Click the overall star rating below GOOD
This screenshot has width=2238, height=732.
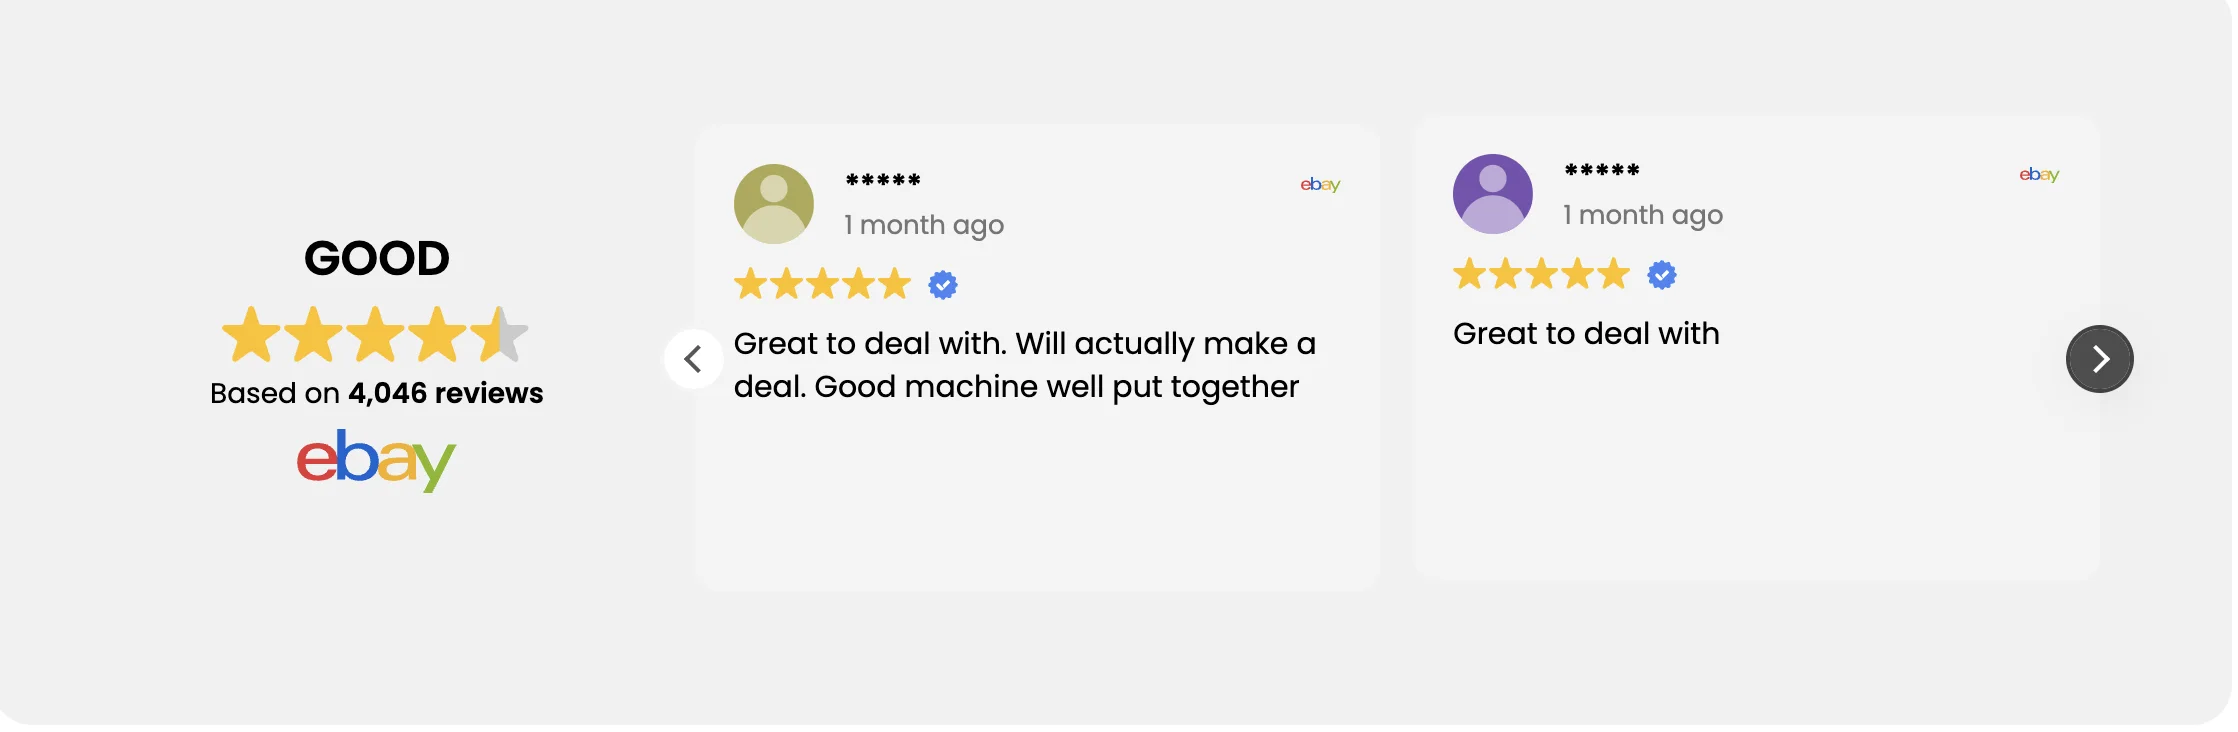tap(375, 335)
